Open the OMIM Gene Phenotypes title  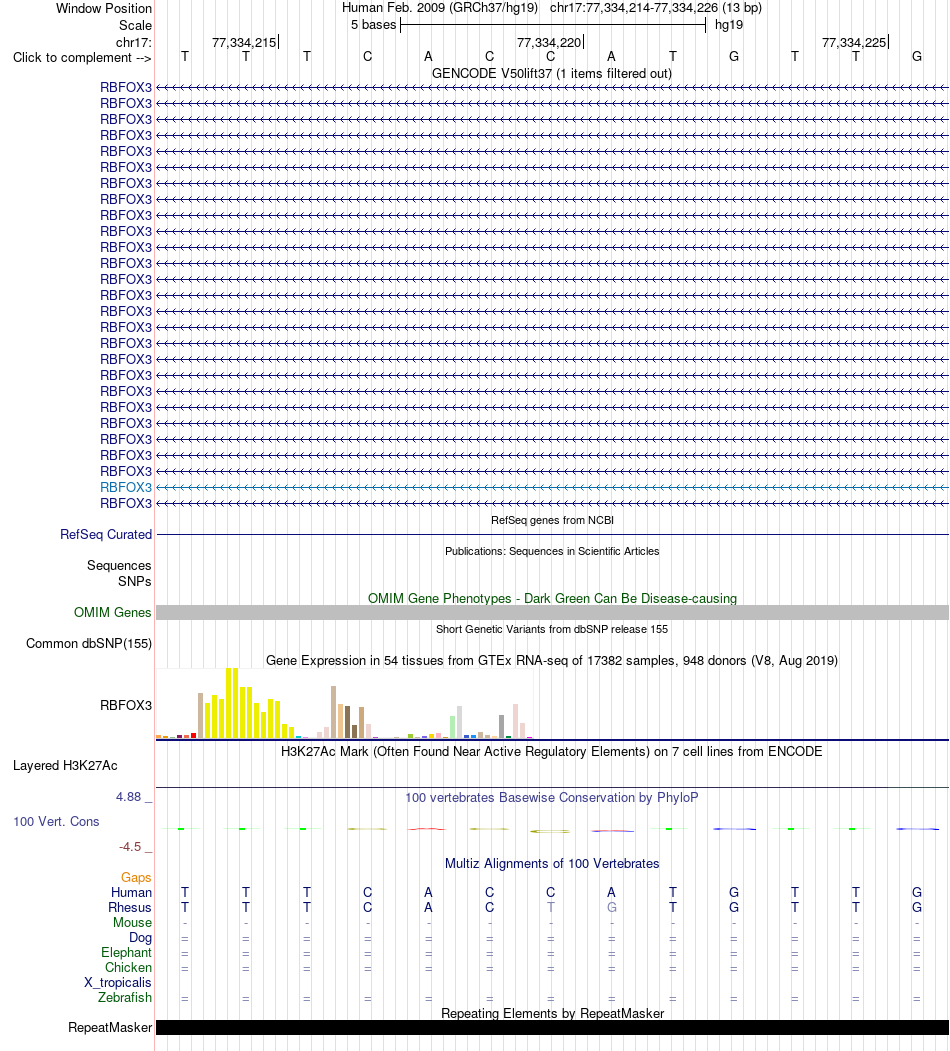tap(552, 598)
